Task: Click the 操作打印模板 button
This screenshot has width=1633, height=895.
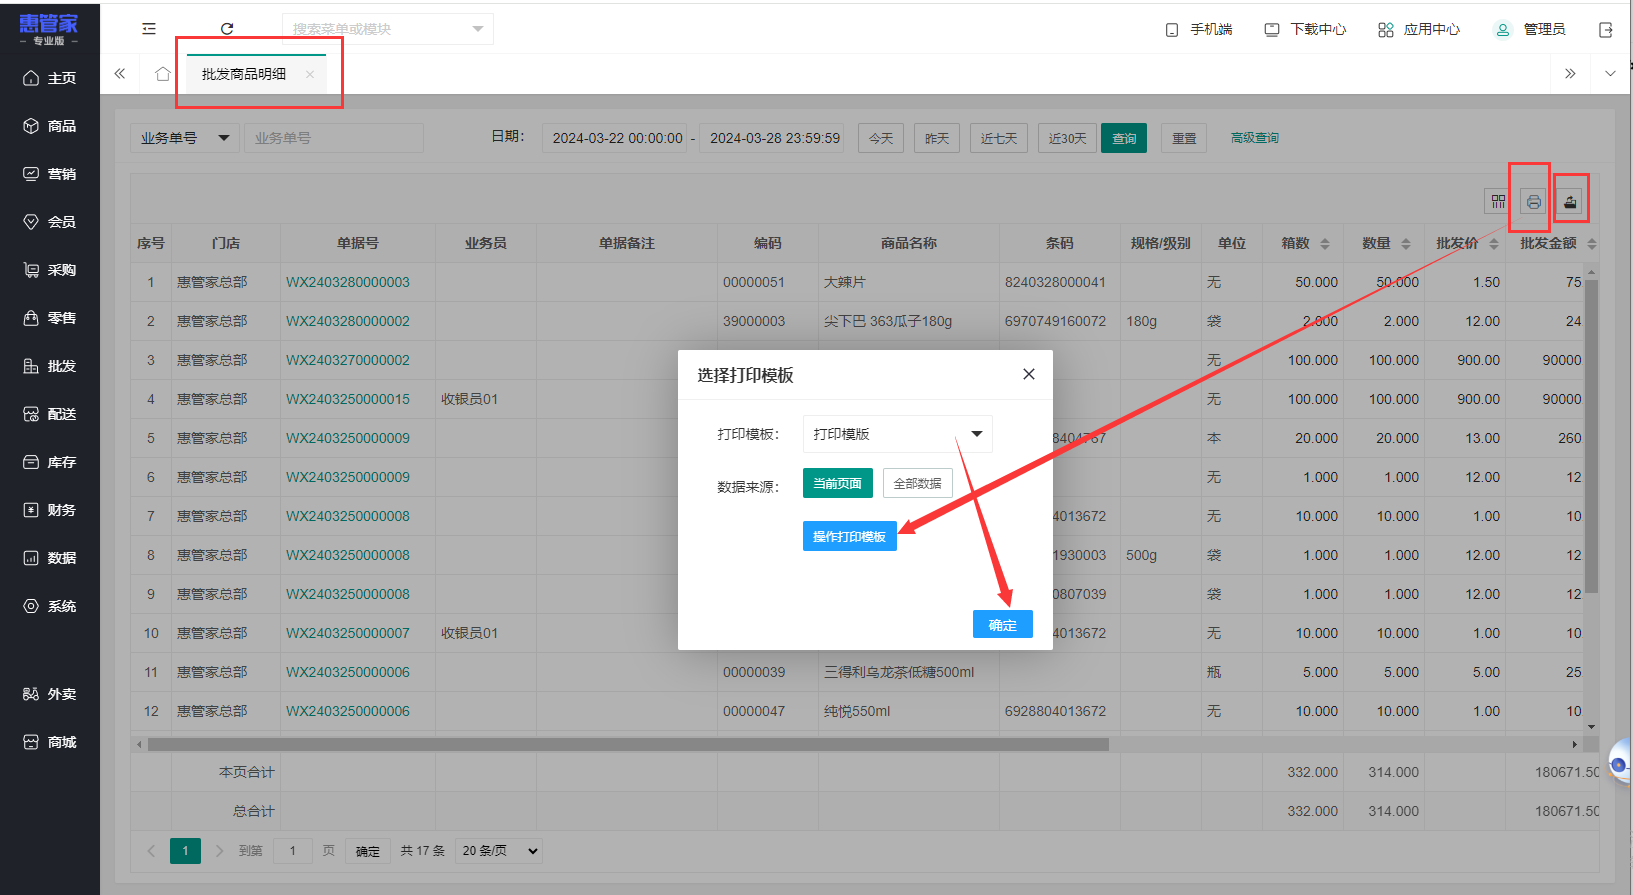Action: (850, 536)
